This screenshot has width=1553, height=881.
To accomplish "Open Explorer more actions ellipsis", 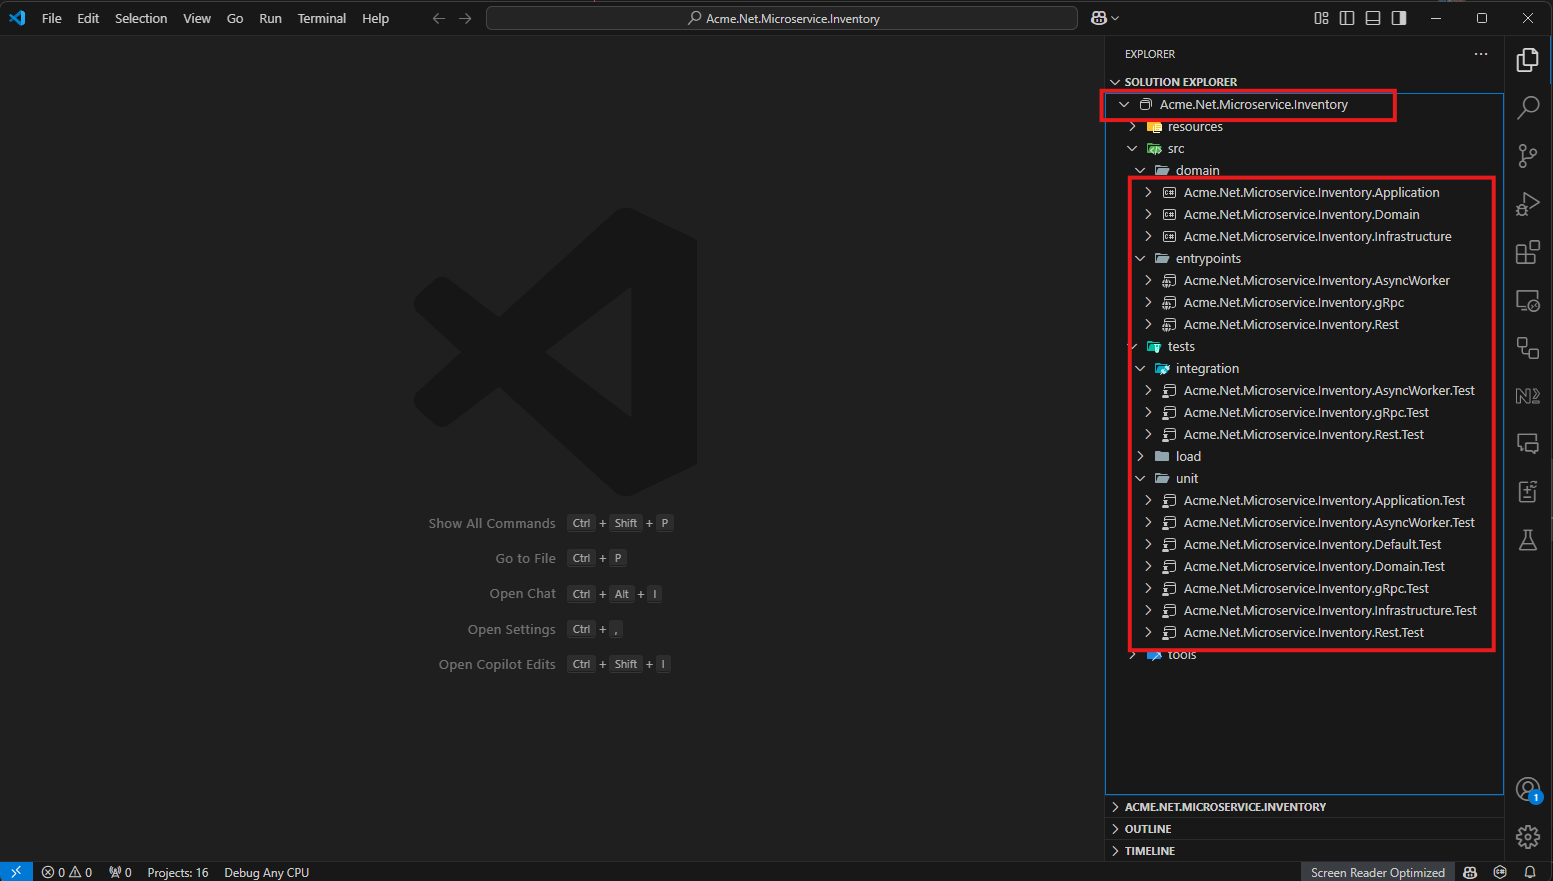I will click(1481, 54).
